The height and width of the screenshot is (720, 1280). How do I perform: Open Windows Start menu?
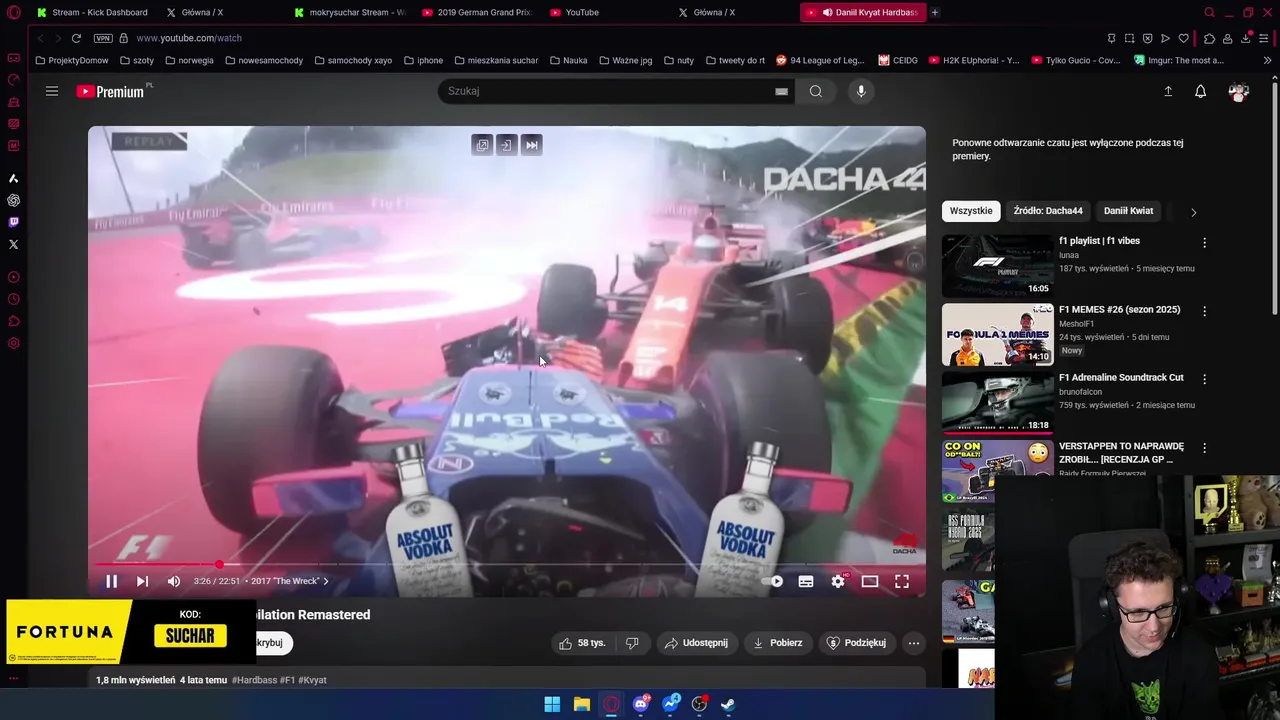(552, 704)
